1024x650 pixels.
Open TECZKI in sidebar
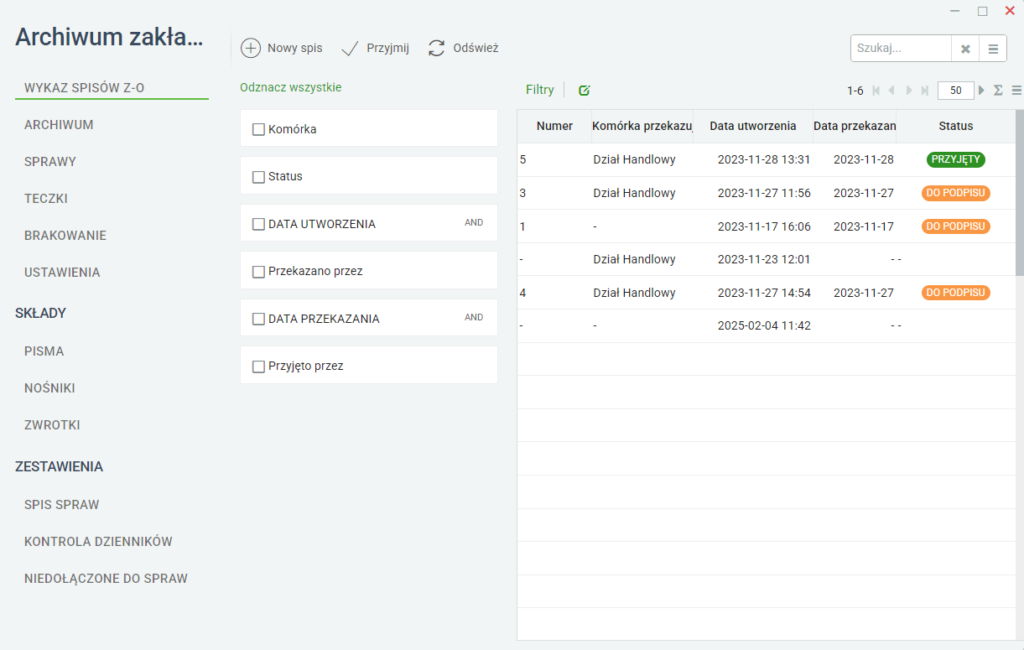point(46,199)
